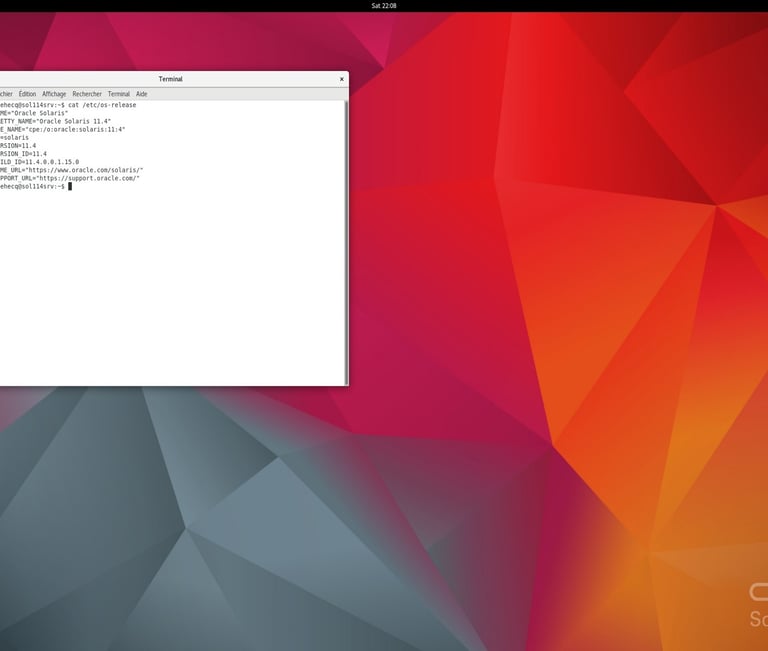Open the Rechercher menu
Viewport: 768px width, 651px height.
87,94
